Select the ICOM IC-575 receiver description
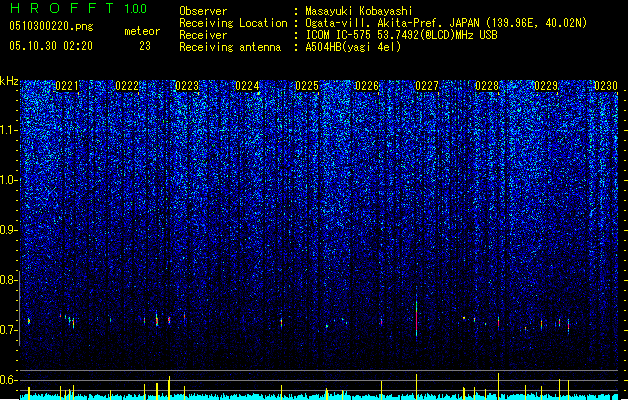 click(x=402, y=35)
